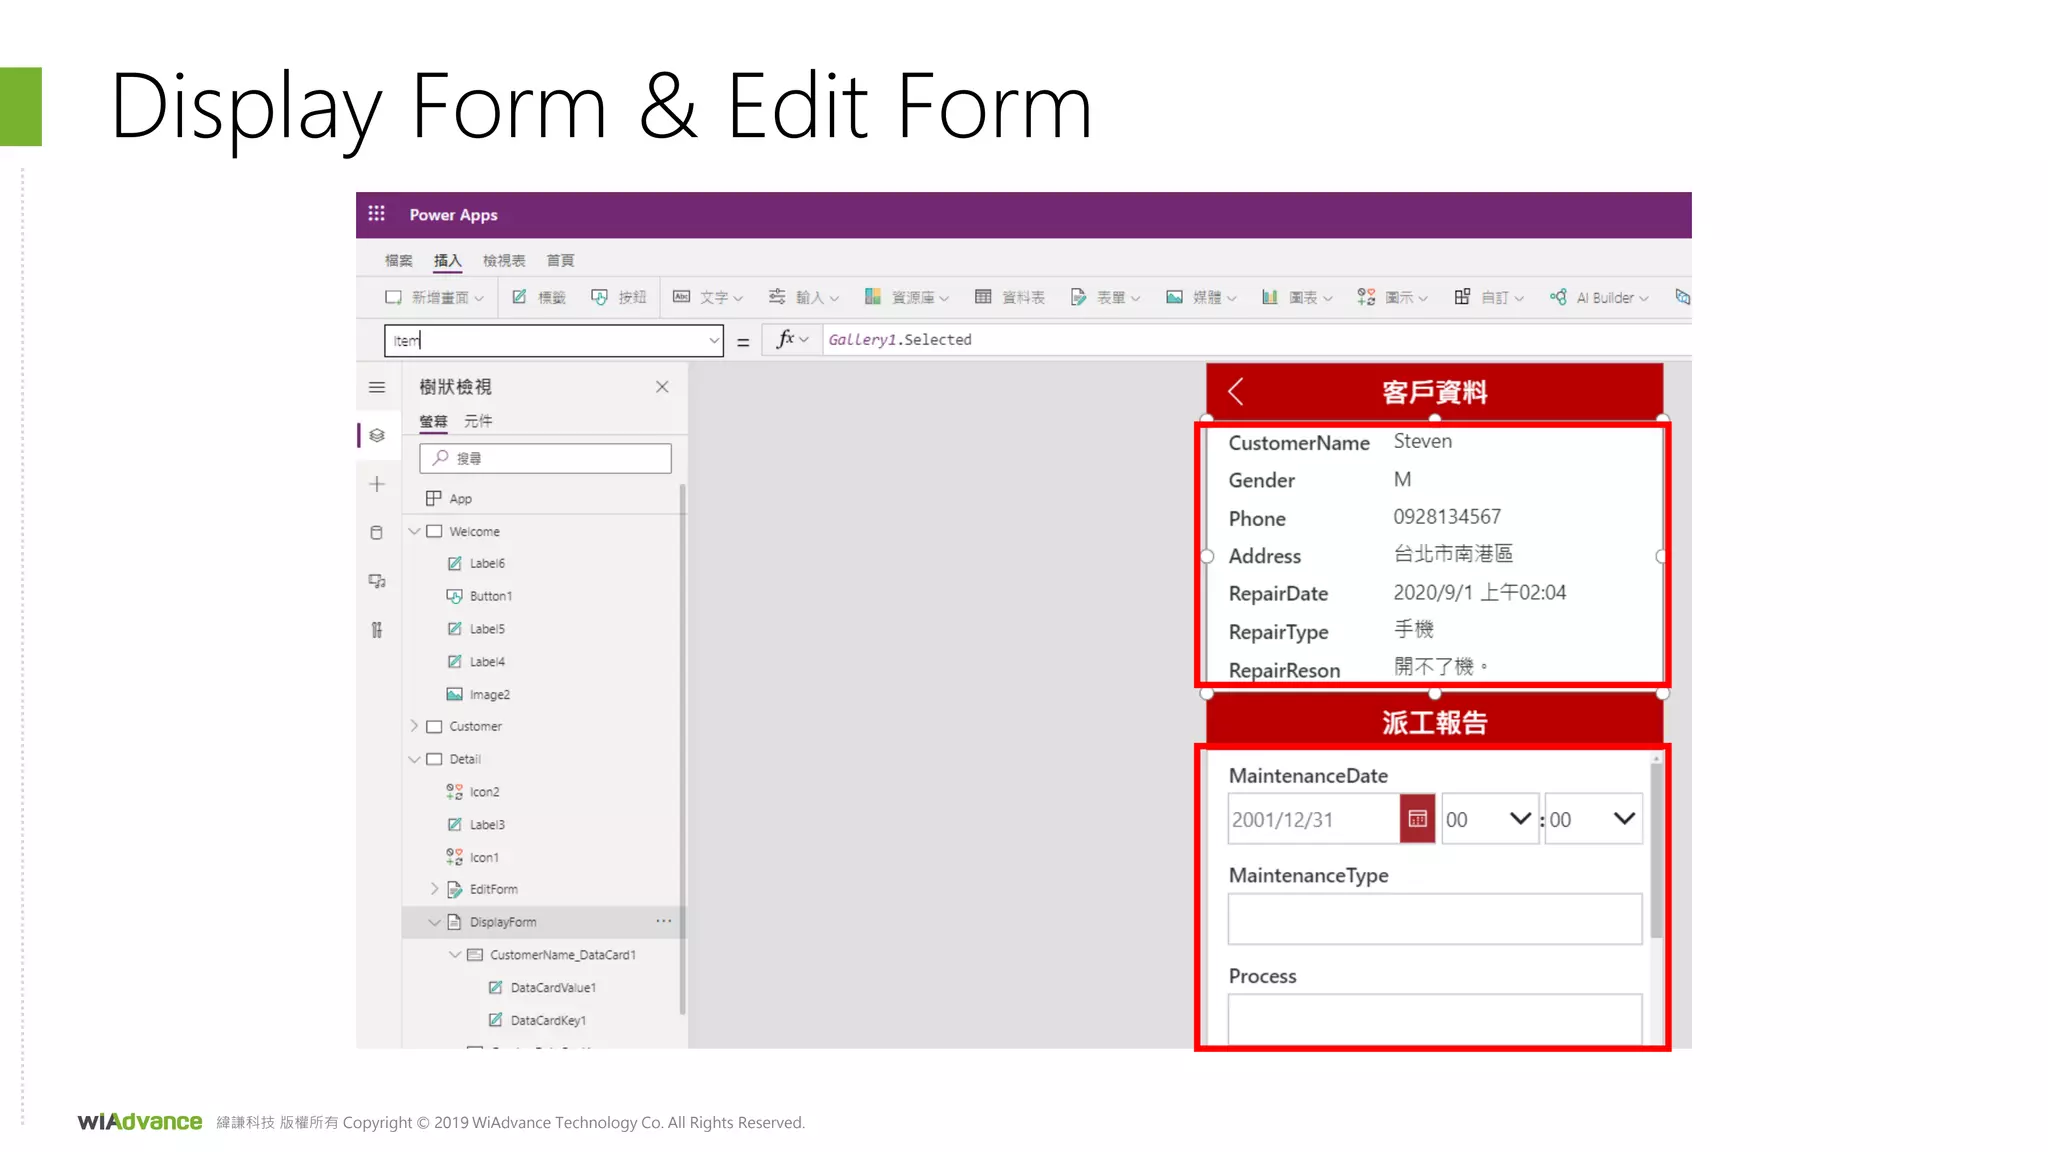Click the back arrow on 客戶資料 header
2048x1152 pixels.
pos(1236,392)
